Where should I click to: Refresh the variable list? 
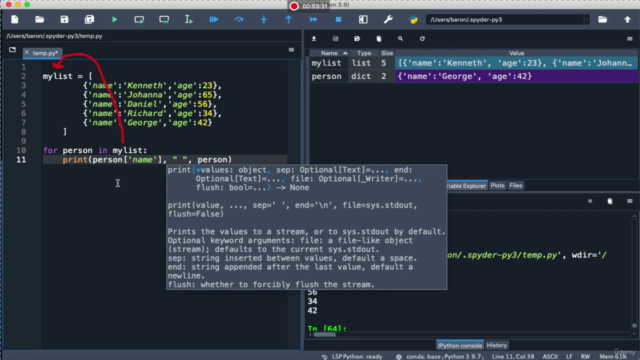422,39
